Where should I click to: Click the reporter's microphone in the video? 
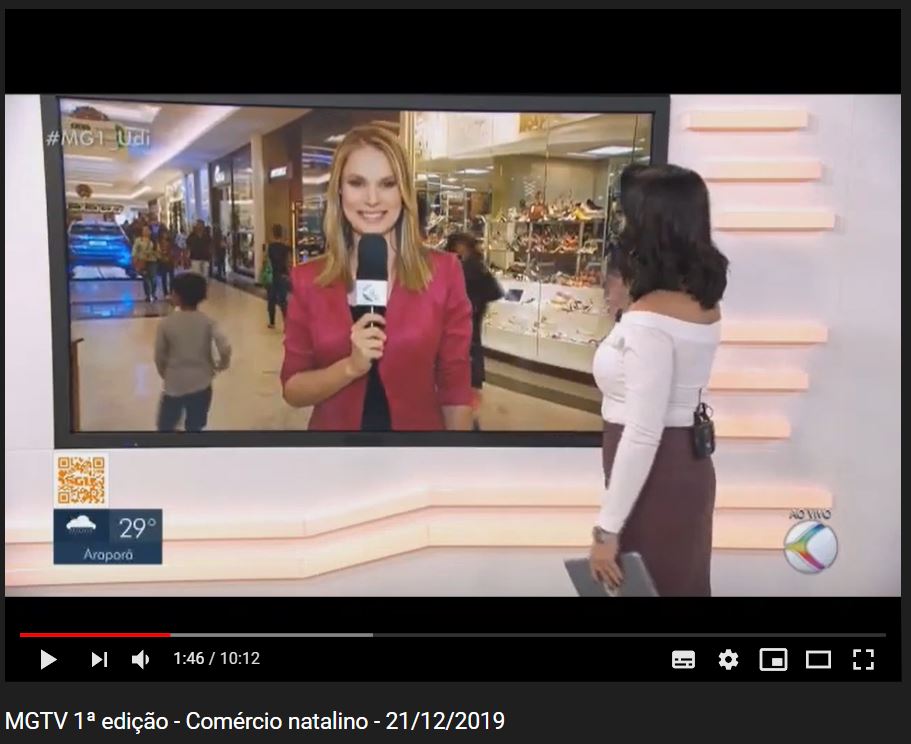pyautogui.click(x=370, y=275)
